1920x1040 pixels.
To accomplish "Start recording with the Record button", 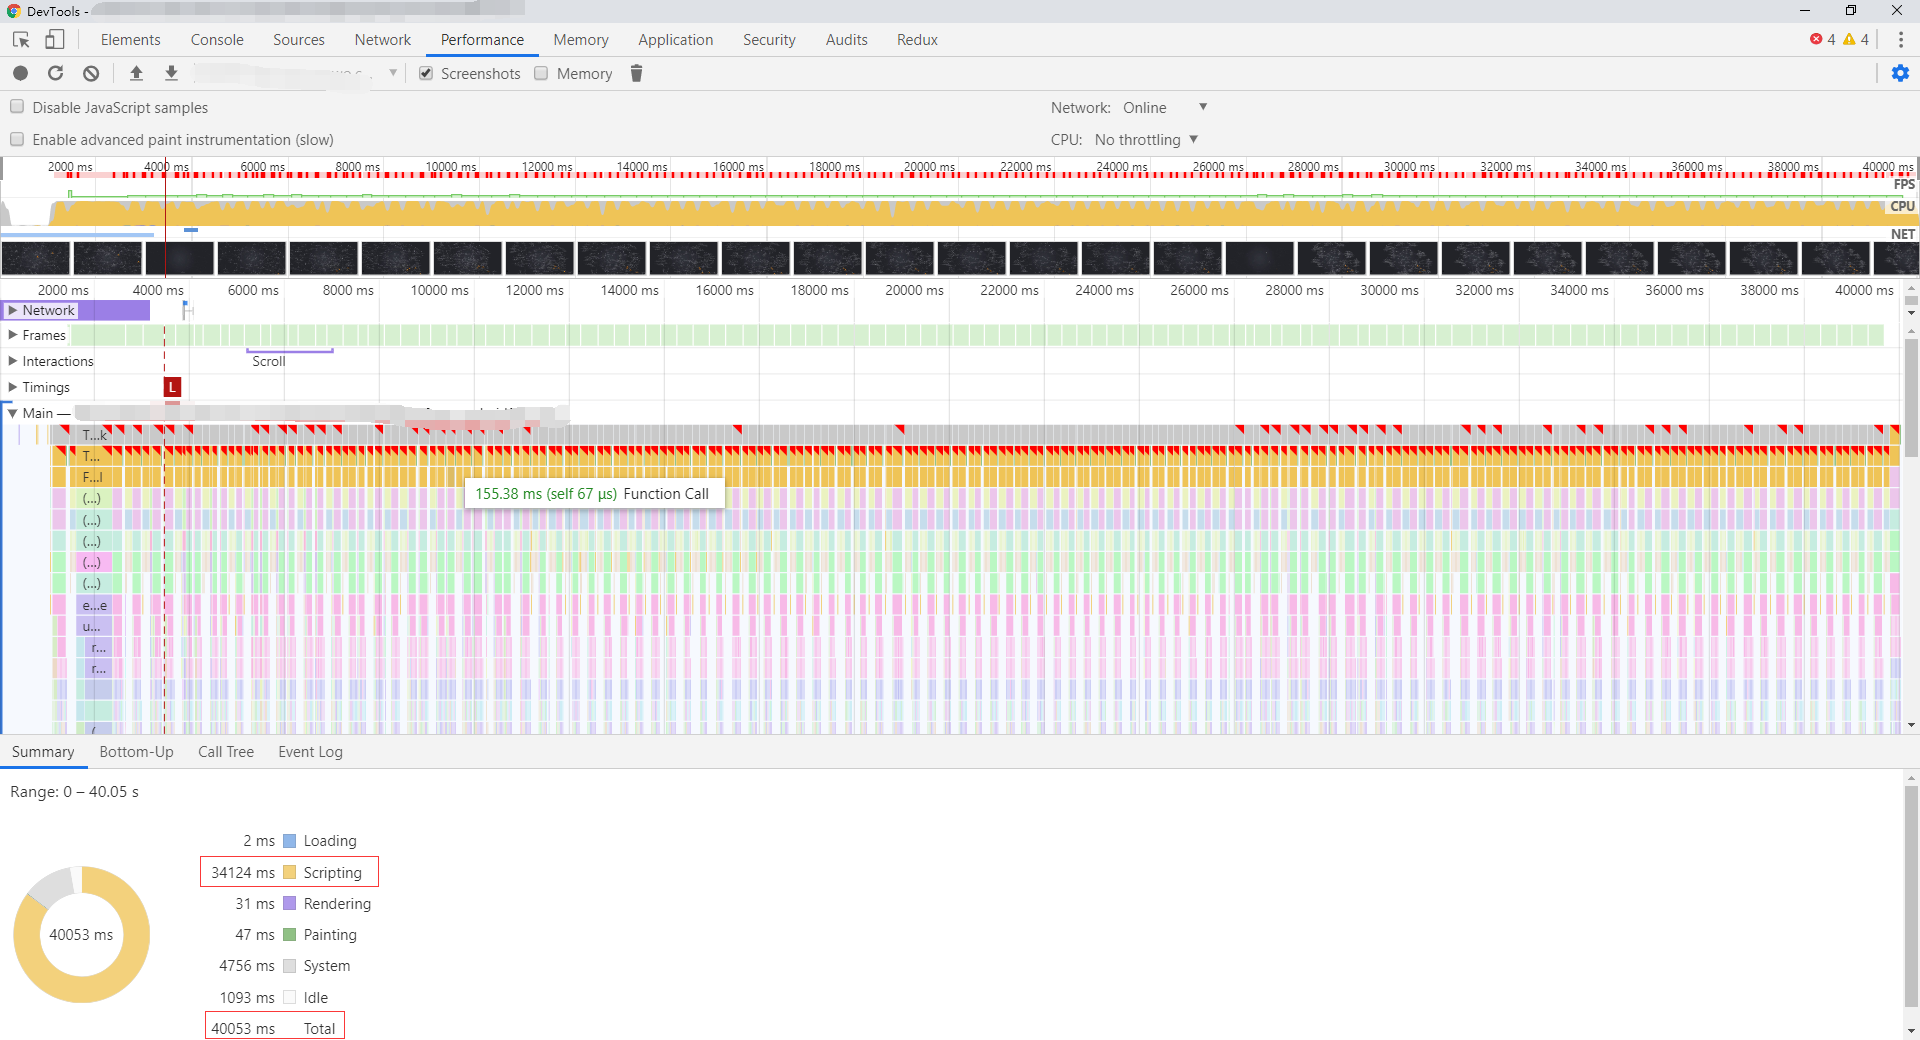I will tap(21, 73).
